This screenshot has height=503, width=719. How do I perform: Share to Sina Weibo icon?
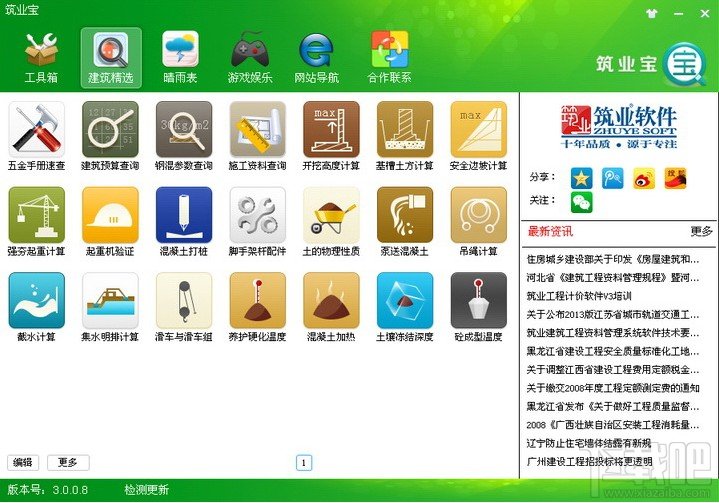pyautogui.click(x=644, y=178)
